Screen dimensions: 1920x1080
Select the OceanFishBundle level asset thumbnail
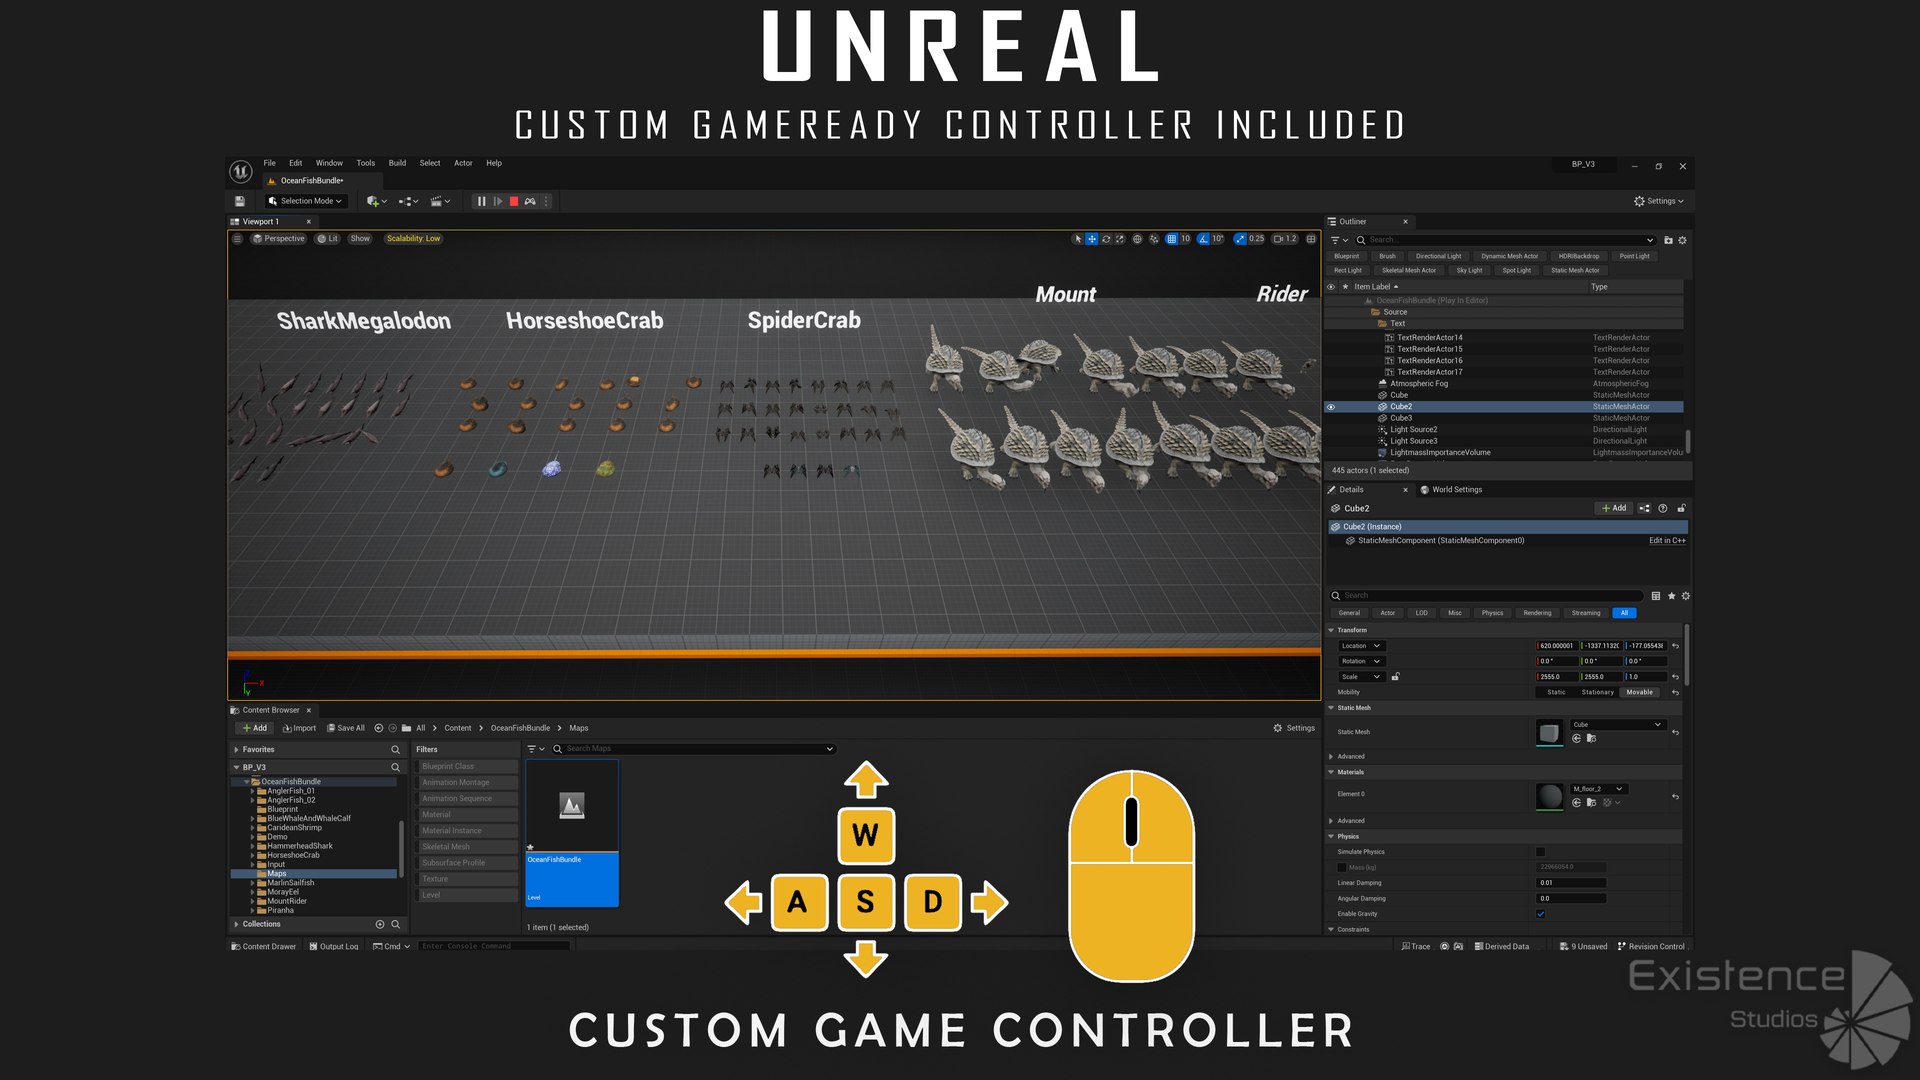pyautogui.click(x=572, y=833)
